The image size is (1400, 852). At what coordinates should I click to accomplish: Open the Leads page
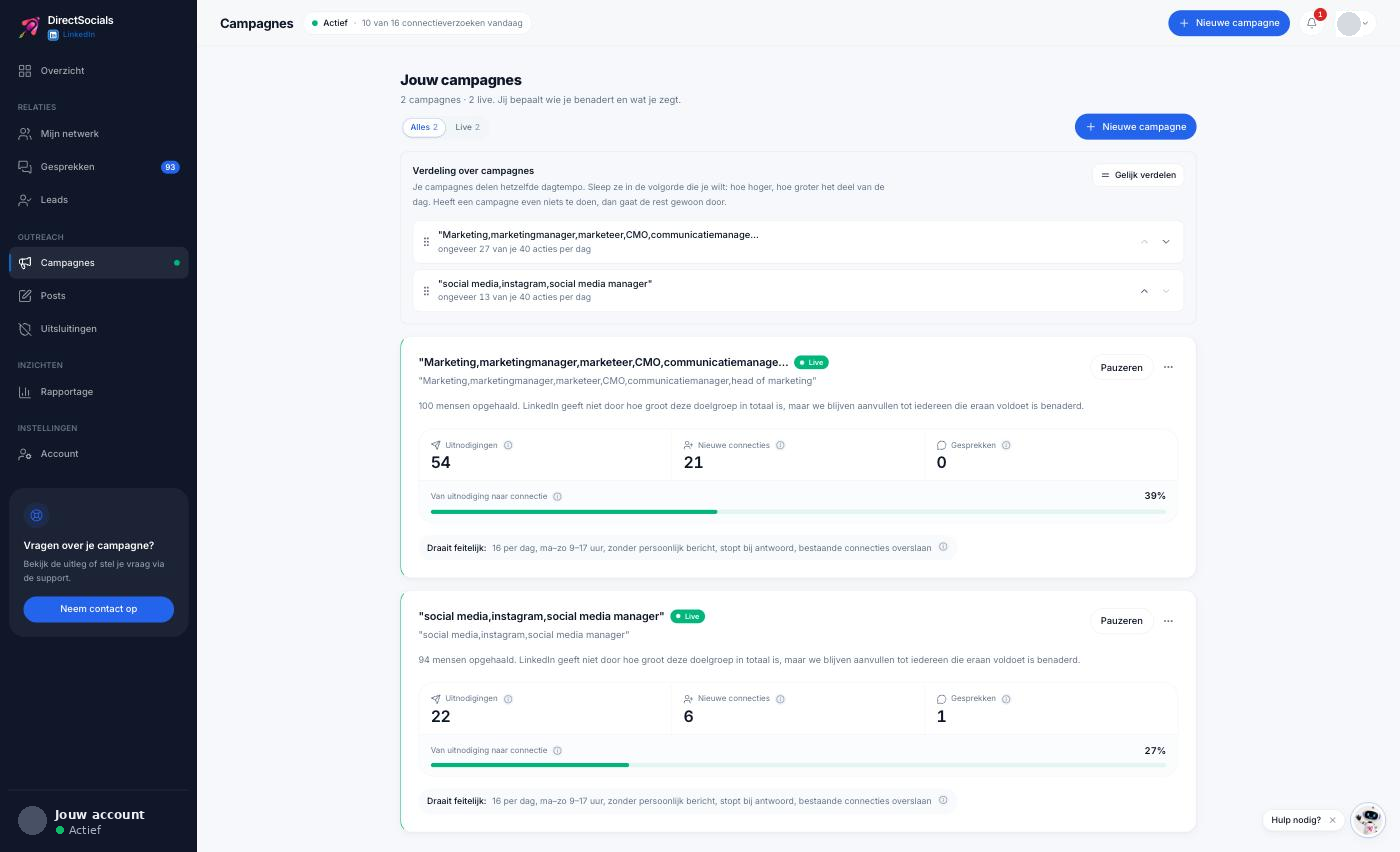(98, 200)
